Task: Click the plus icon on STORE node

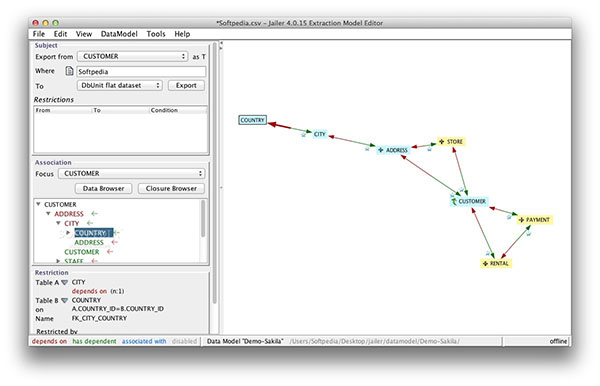Action: 441,142
